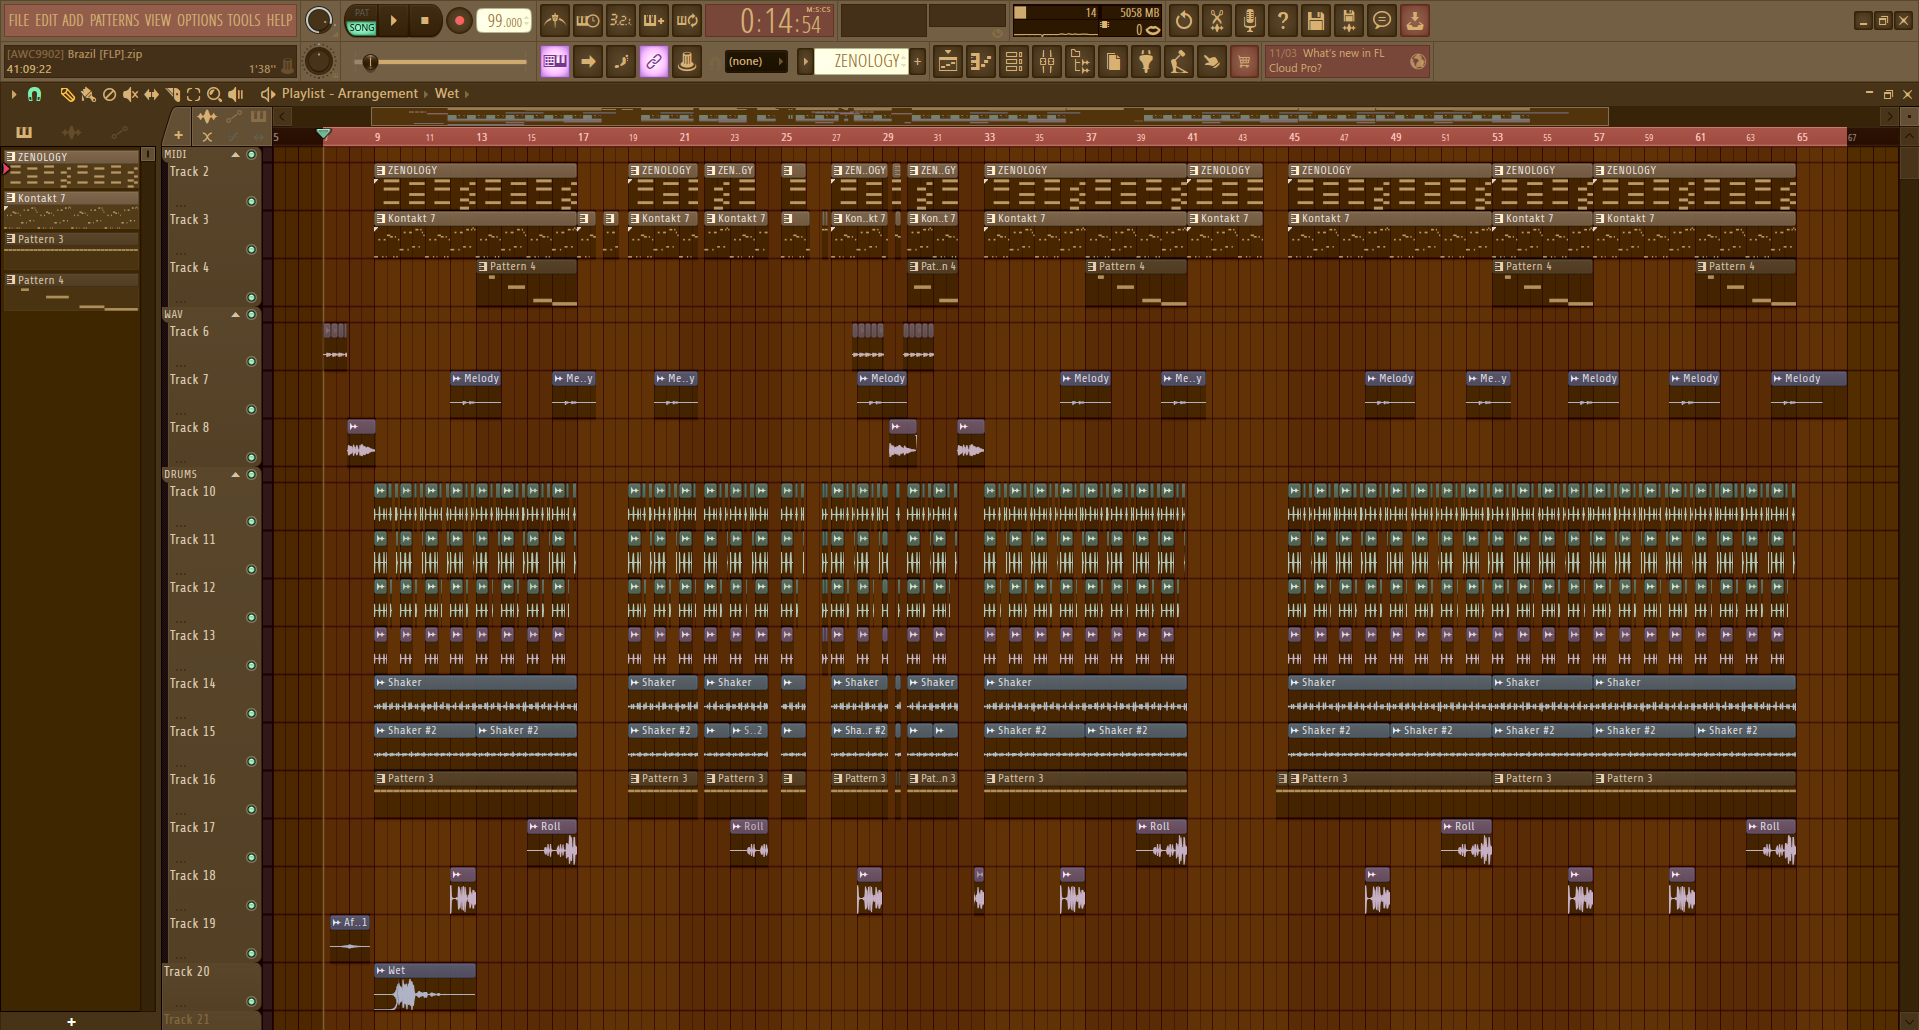Arm recording with the record button
1919x1030 pixels.
459,20
